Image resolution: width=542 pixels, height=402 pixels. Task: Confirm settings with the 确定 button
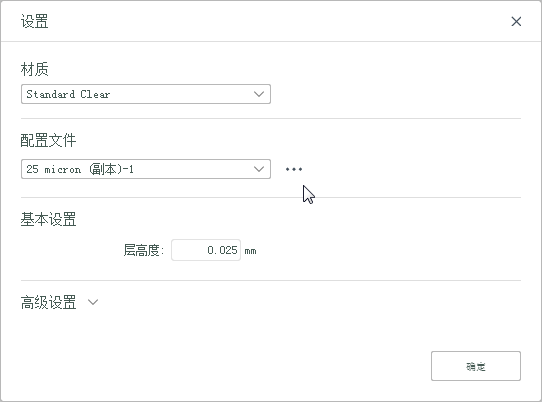point(476,366)
